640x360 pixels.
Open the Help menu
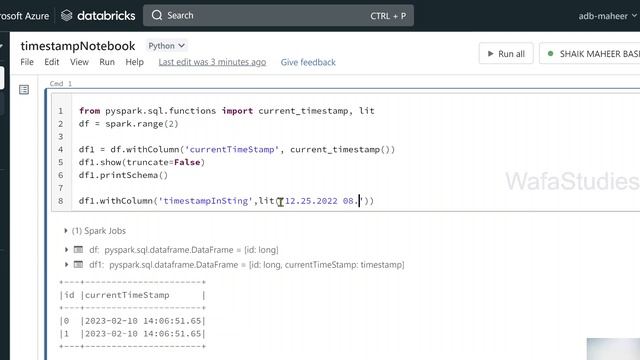pyautogui.click(x=135, y=62)
